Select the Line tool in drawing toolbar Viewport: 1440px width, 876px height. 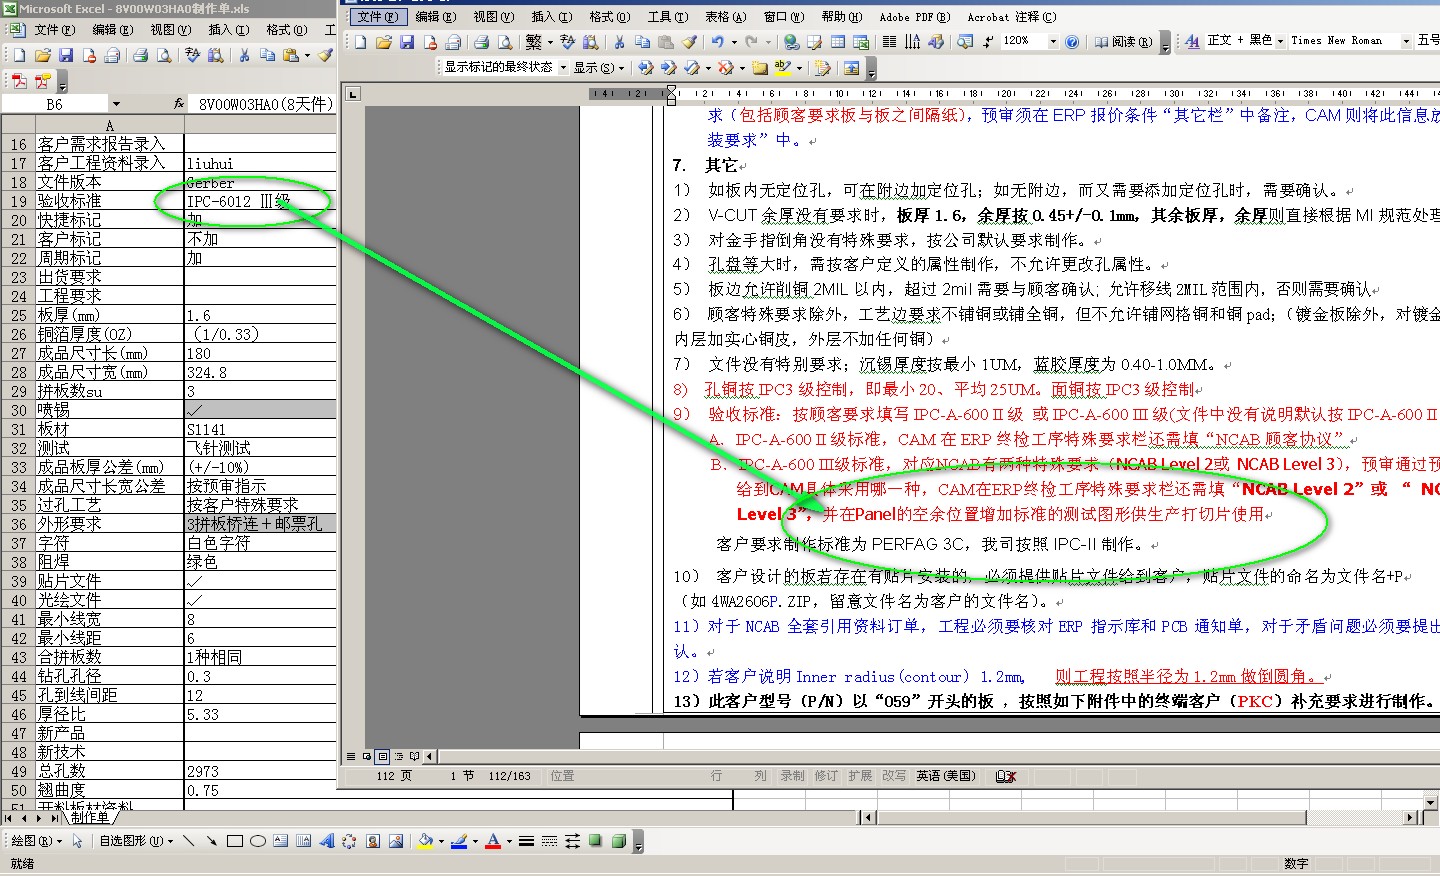(x=188, y=841)
